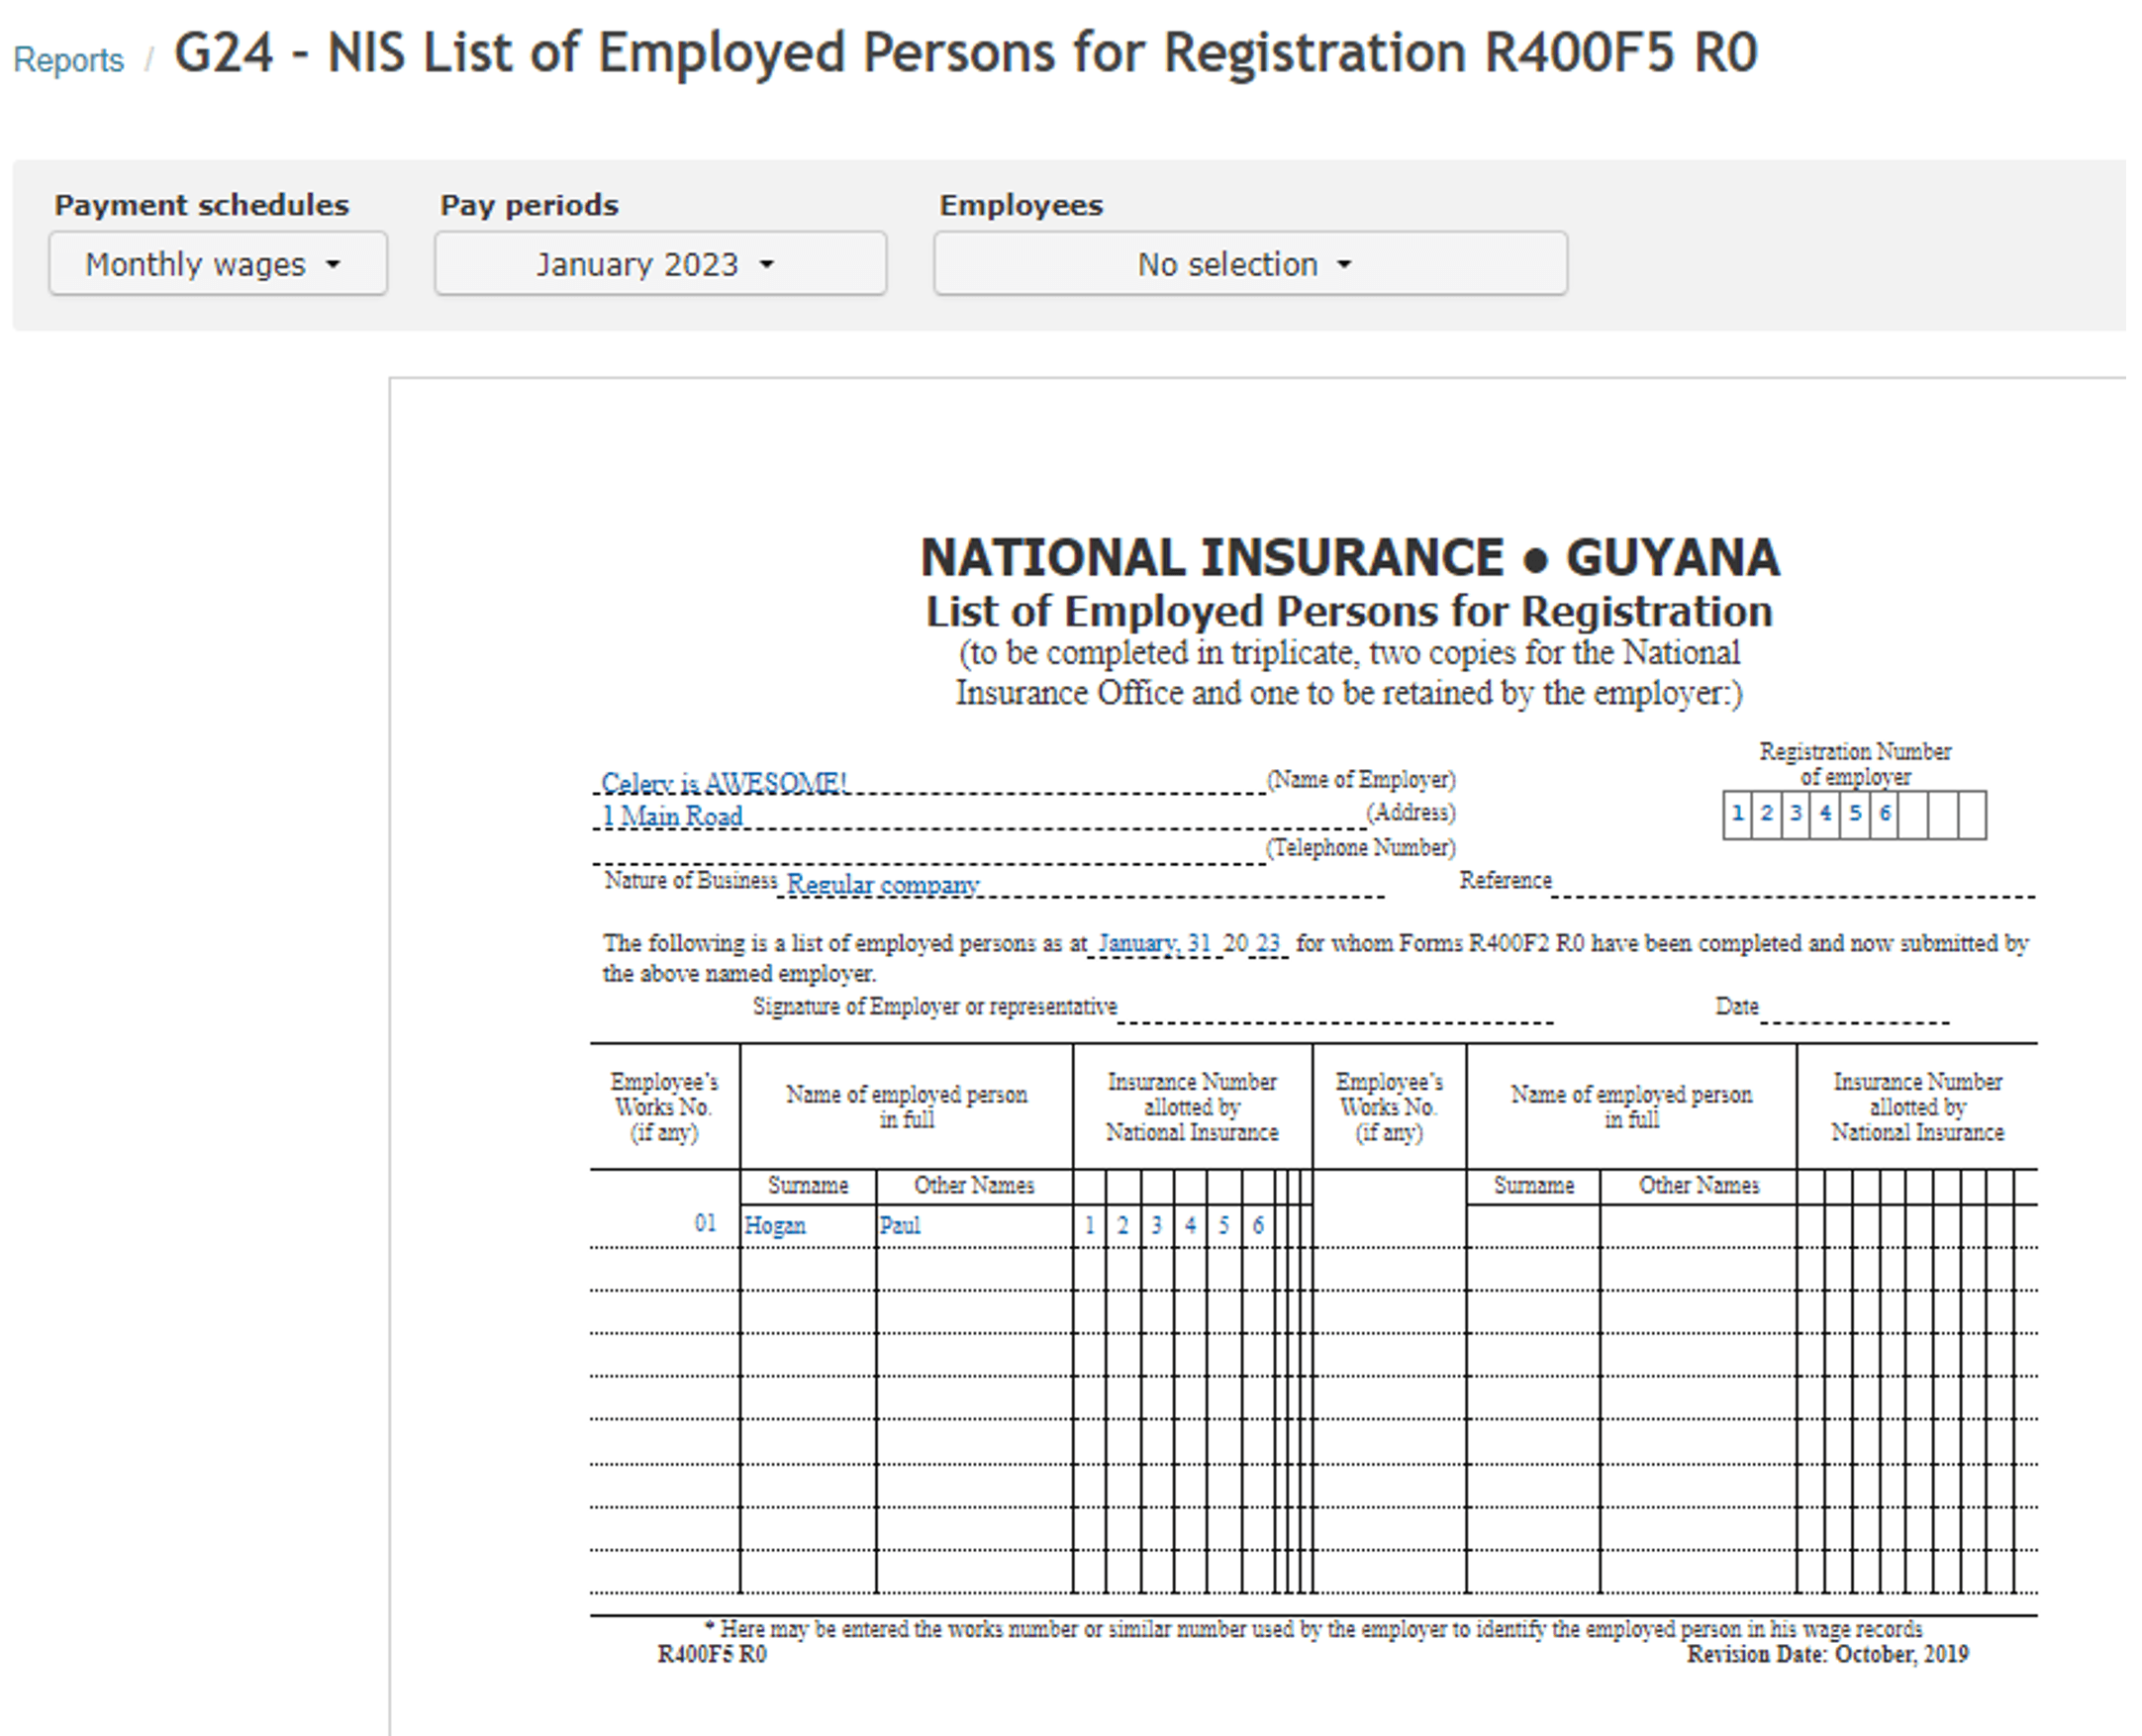Click the Reference field label
Viewport: 2142px width, 1736px height.
click(x=1505, y=880)
